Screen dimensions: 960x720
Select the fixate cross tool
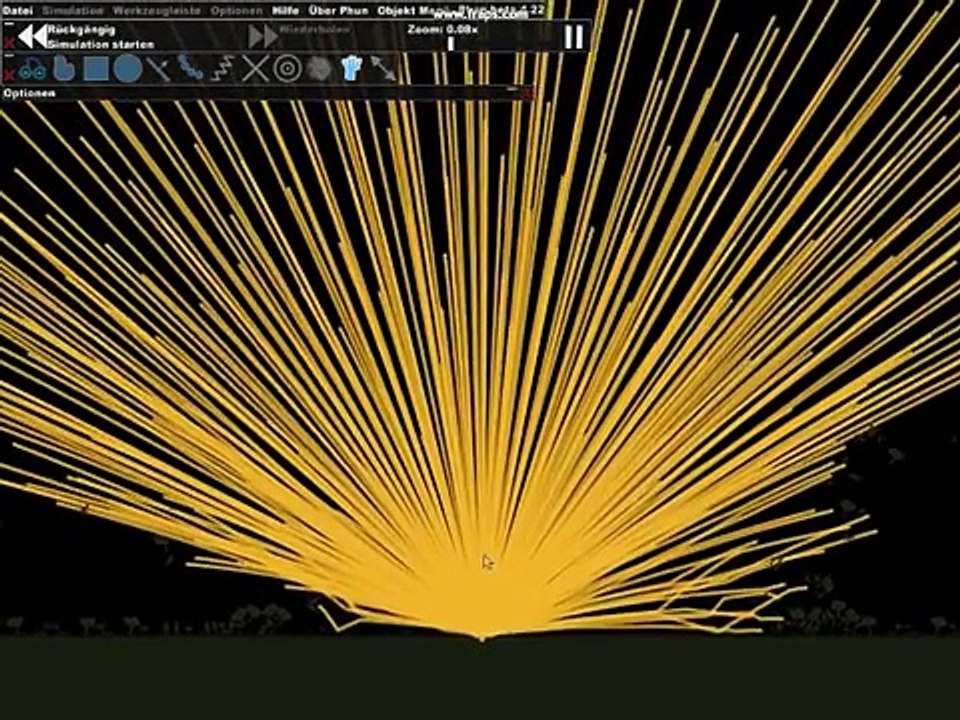255,69
